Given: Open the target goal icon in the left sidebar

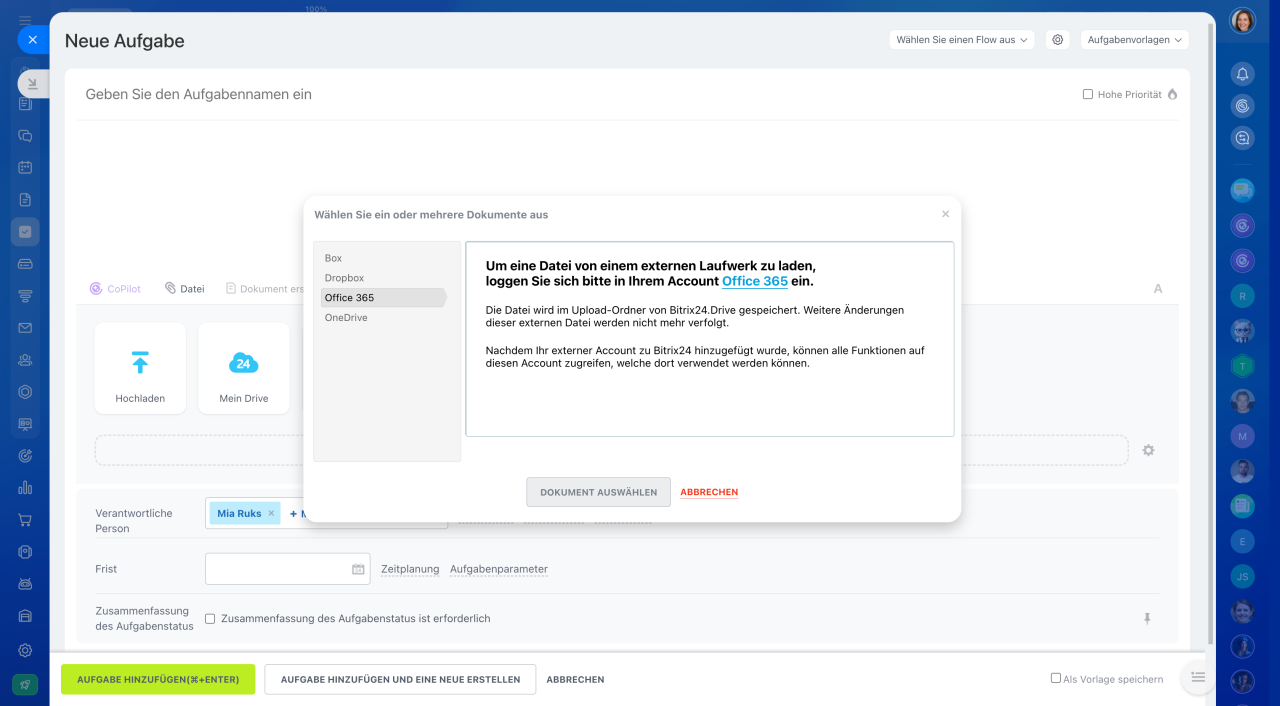Looking at the screenshot, I should point(25,456).
